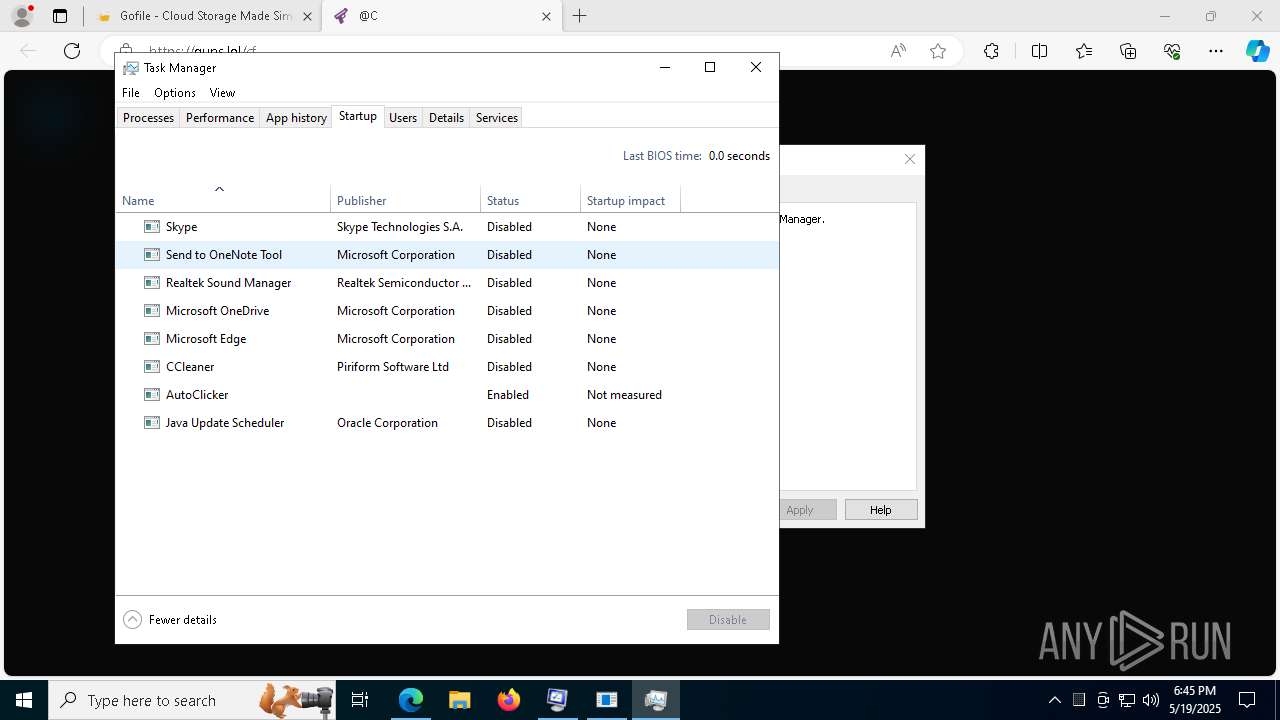Open the volume control in tray
This screenshot has height=720, width=1280.
tap(1151, 700)
